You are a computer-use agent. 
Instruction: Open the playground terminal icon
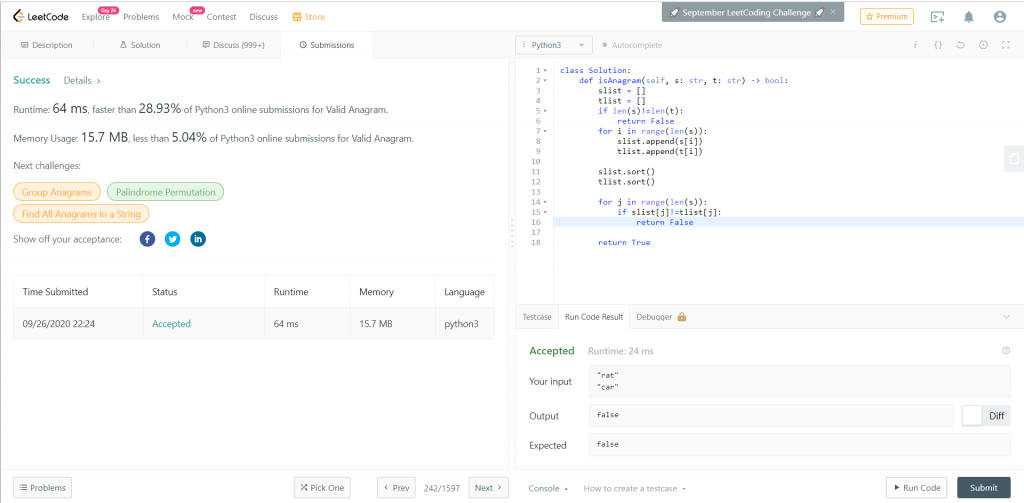[x=937, y=17]
